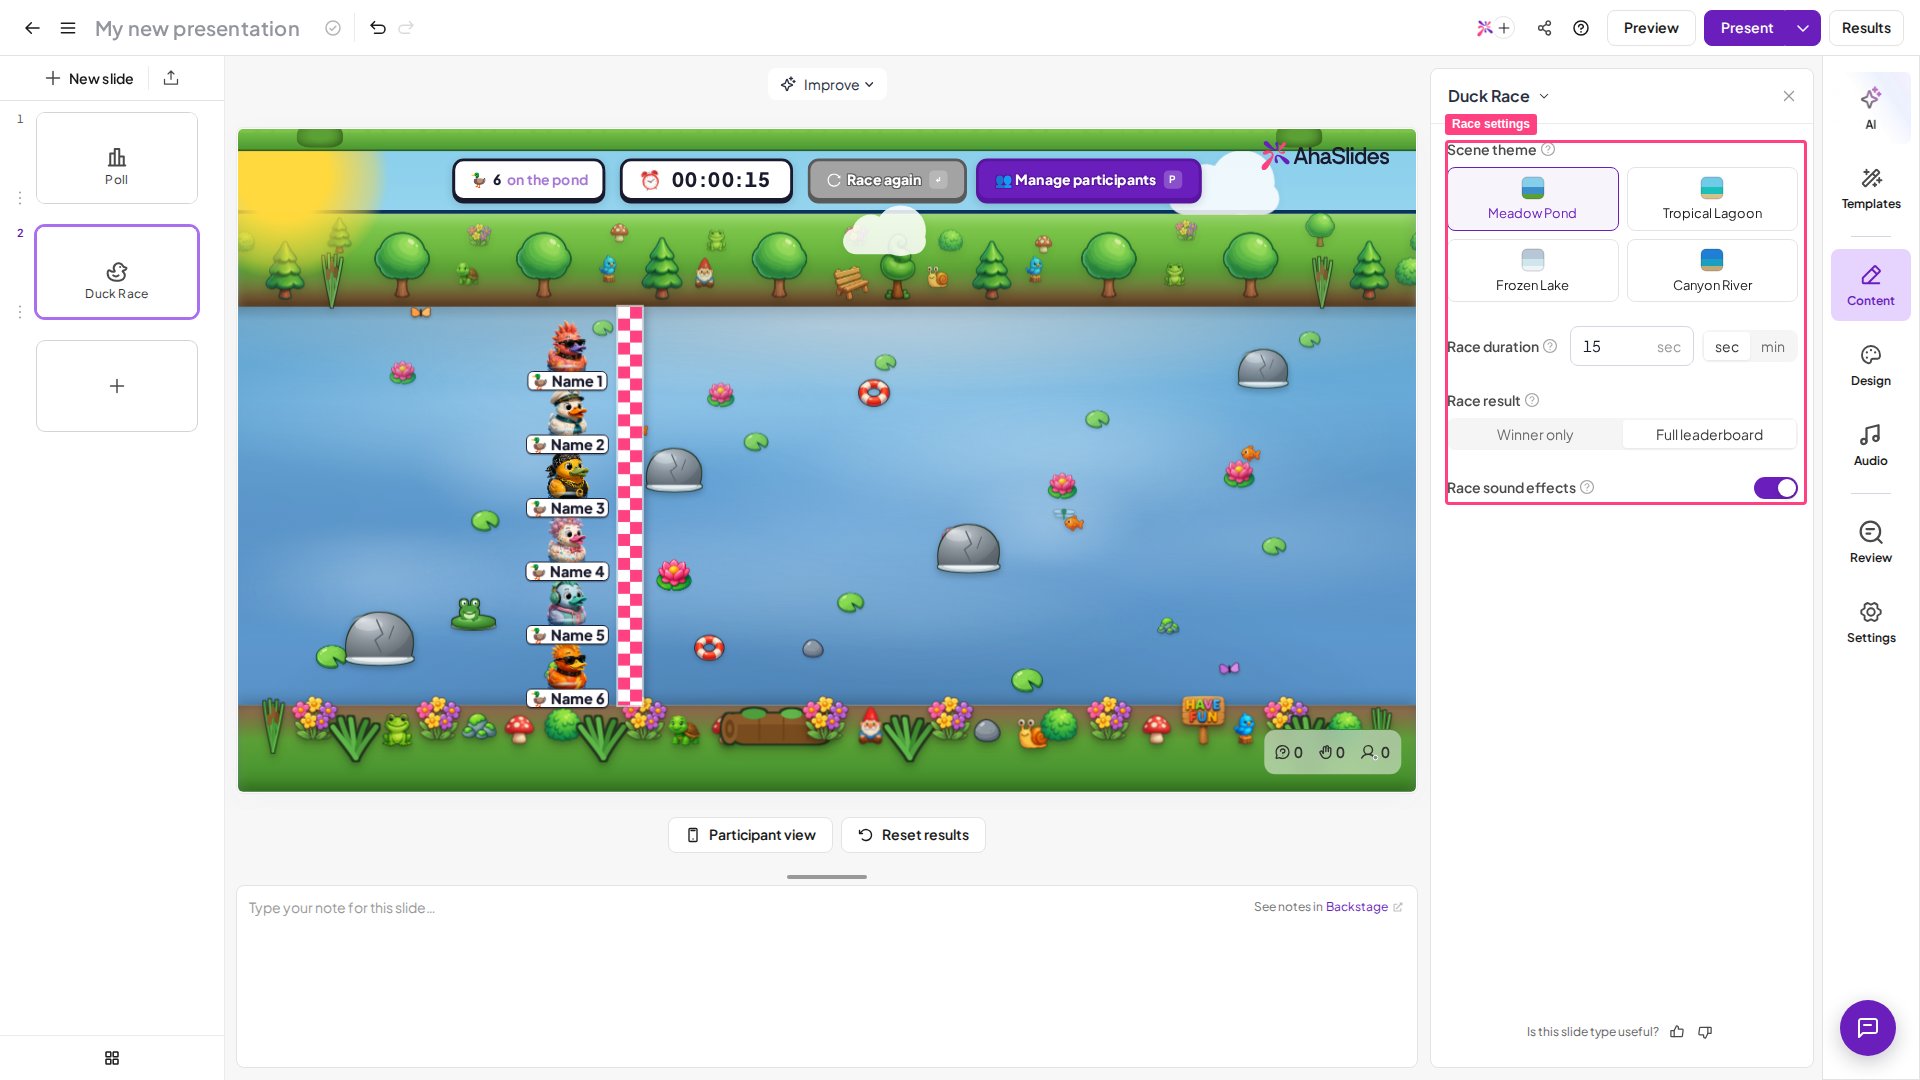Image resolution: width=1920 pixels, height=1080 pixels.
Task: Select the Poll slide thumbnail
Action: tap(117, 158)
